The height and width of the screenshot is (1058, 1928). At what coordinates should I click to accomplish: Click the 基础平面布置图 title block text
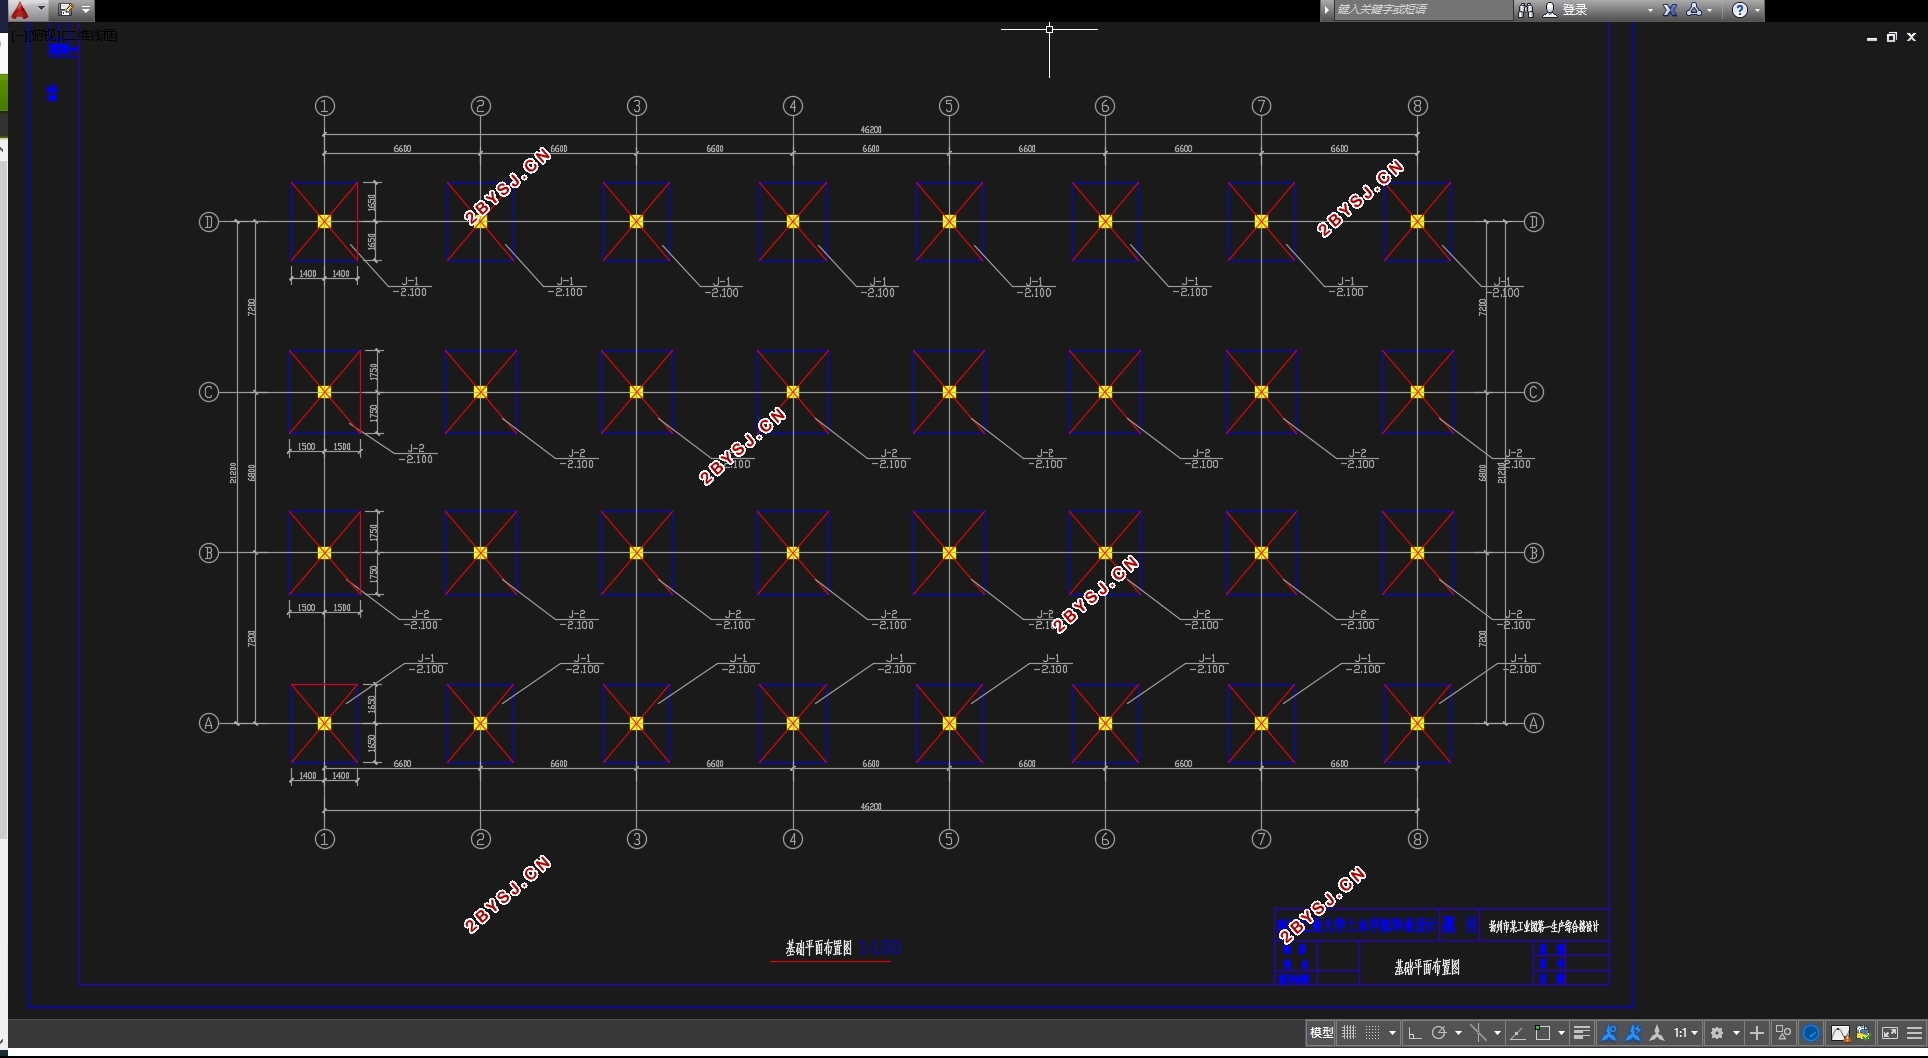1427,967
